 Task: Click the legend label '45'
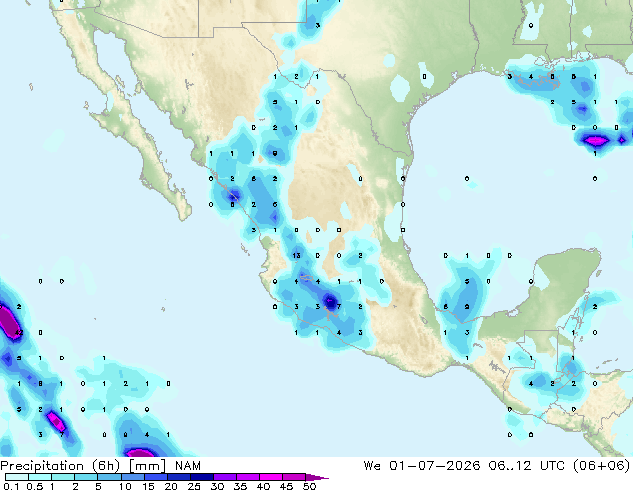[286, 486]
